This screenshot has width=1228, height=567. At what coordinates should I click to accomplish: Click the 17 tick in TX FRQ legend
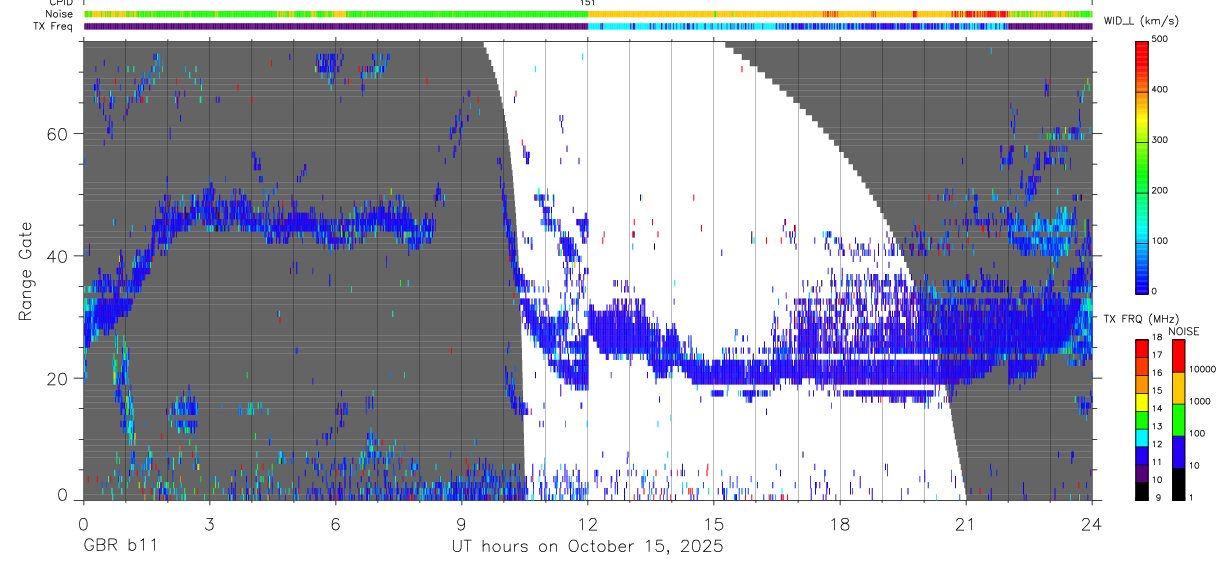(1157, 354)
